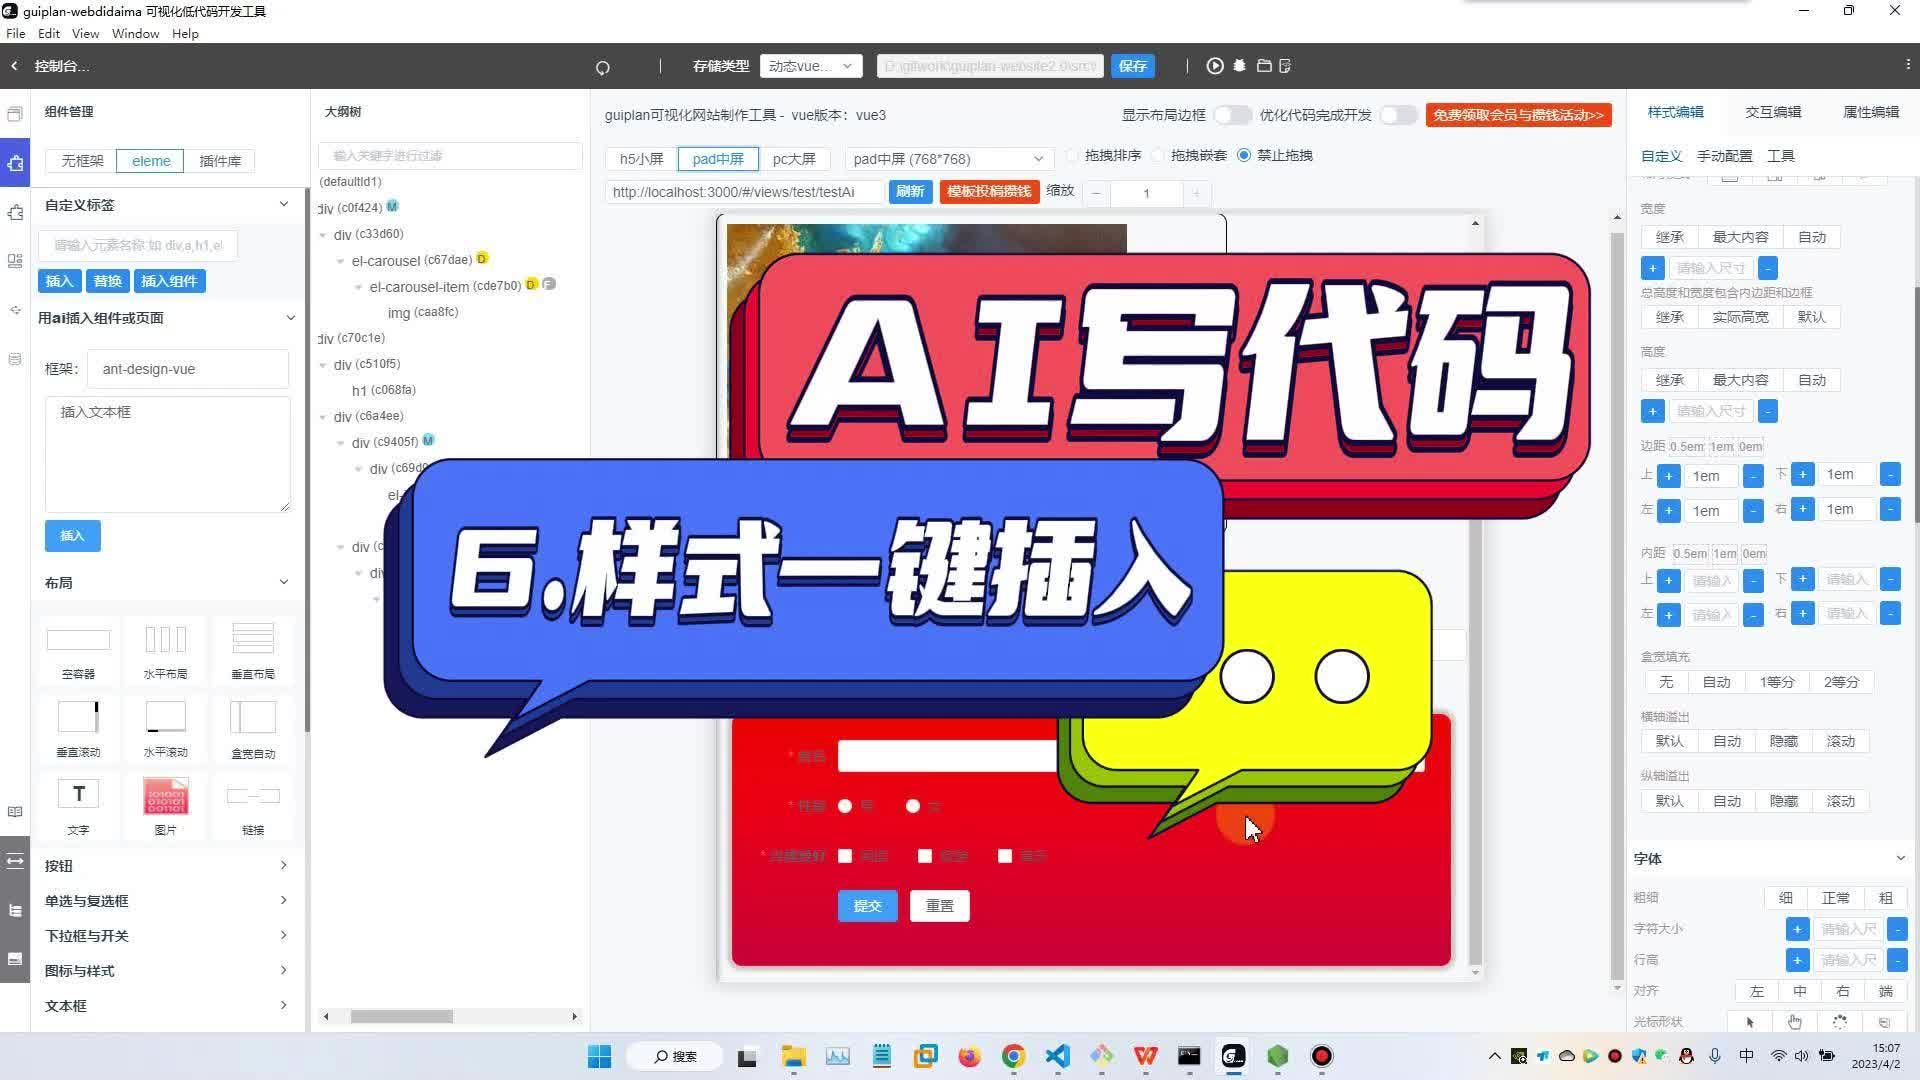Click the back arrow next to 控制台

14,66
